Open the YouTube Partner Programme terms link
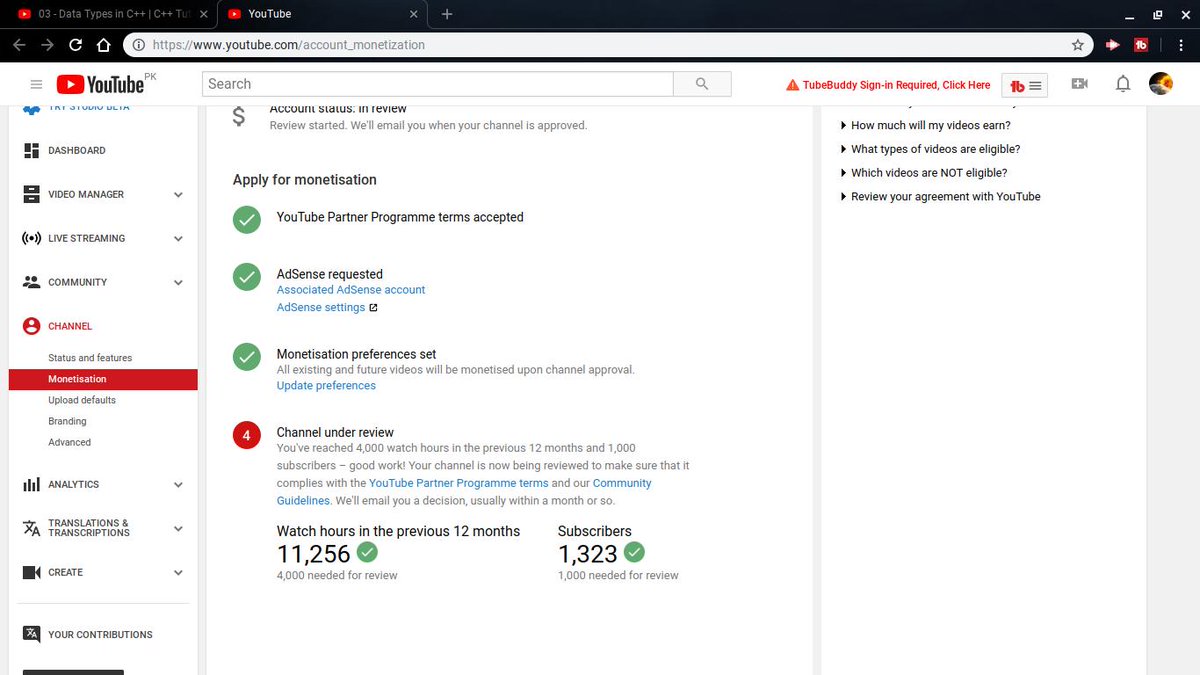1200x675 pixels. [x=459, y=483]
